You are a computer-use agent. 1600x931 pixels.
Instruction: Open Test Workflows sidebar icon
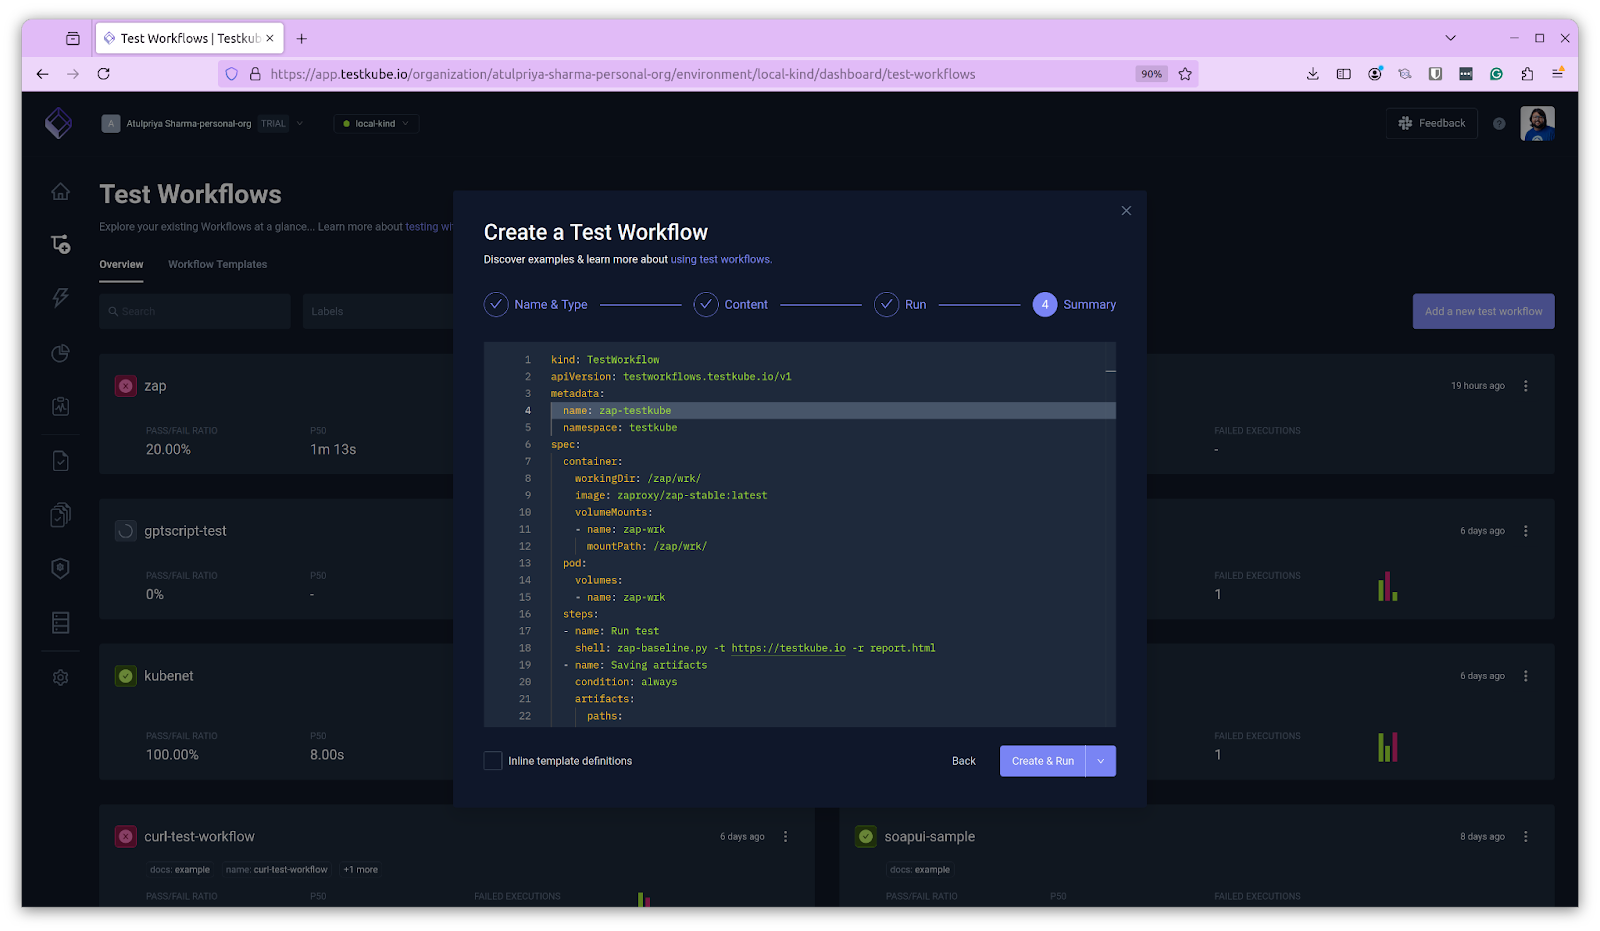(x=60, y=244)
